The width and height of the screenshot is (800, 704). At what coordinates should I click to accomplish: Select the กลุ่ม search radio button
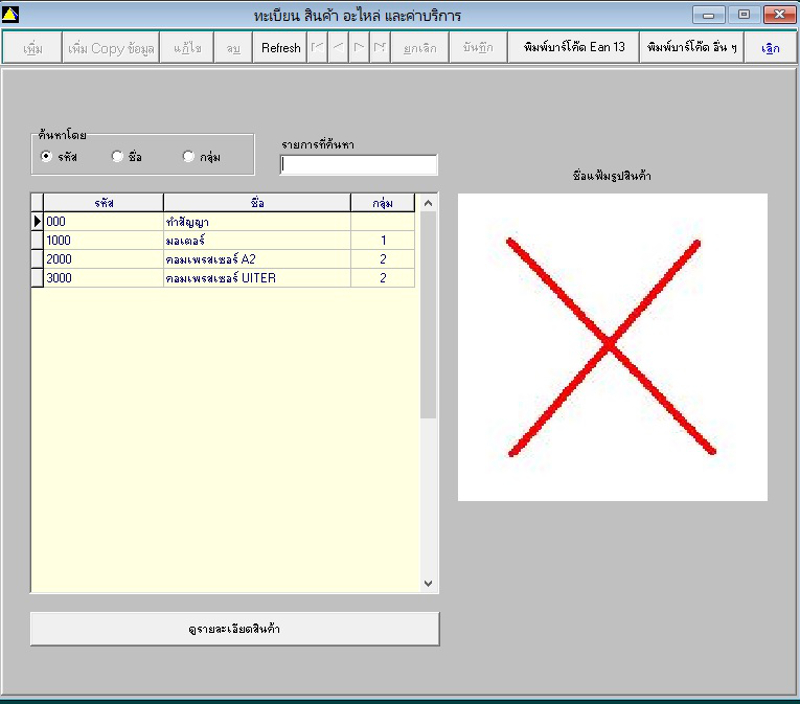(x=188, y=157)
